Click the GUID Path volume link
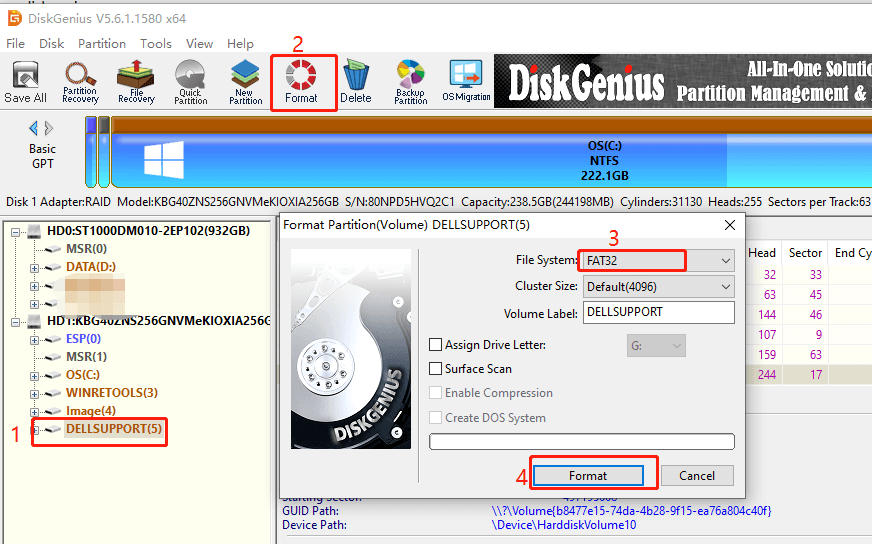Viewport: 872px width, 544px height. tap(631, 511)
